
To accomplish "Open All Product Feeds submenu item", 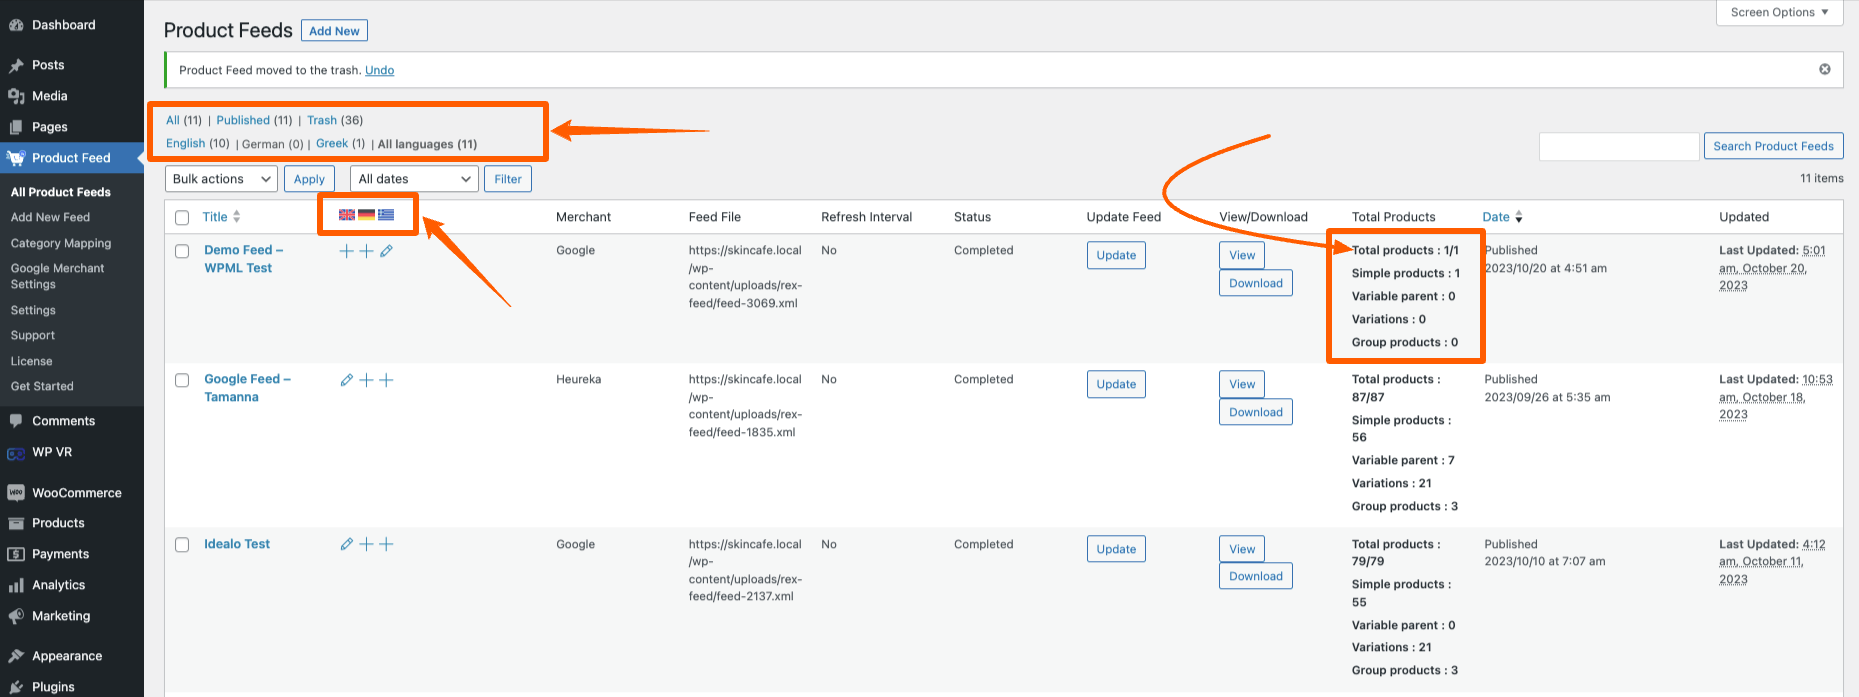I will point(61,192).
